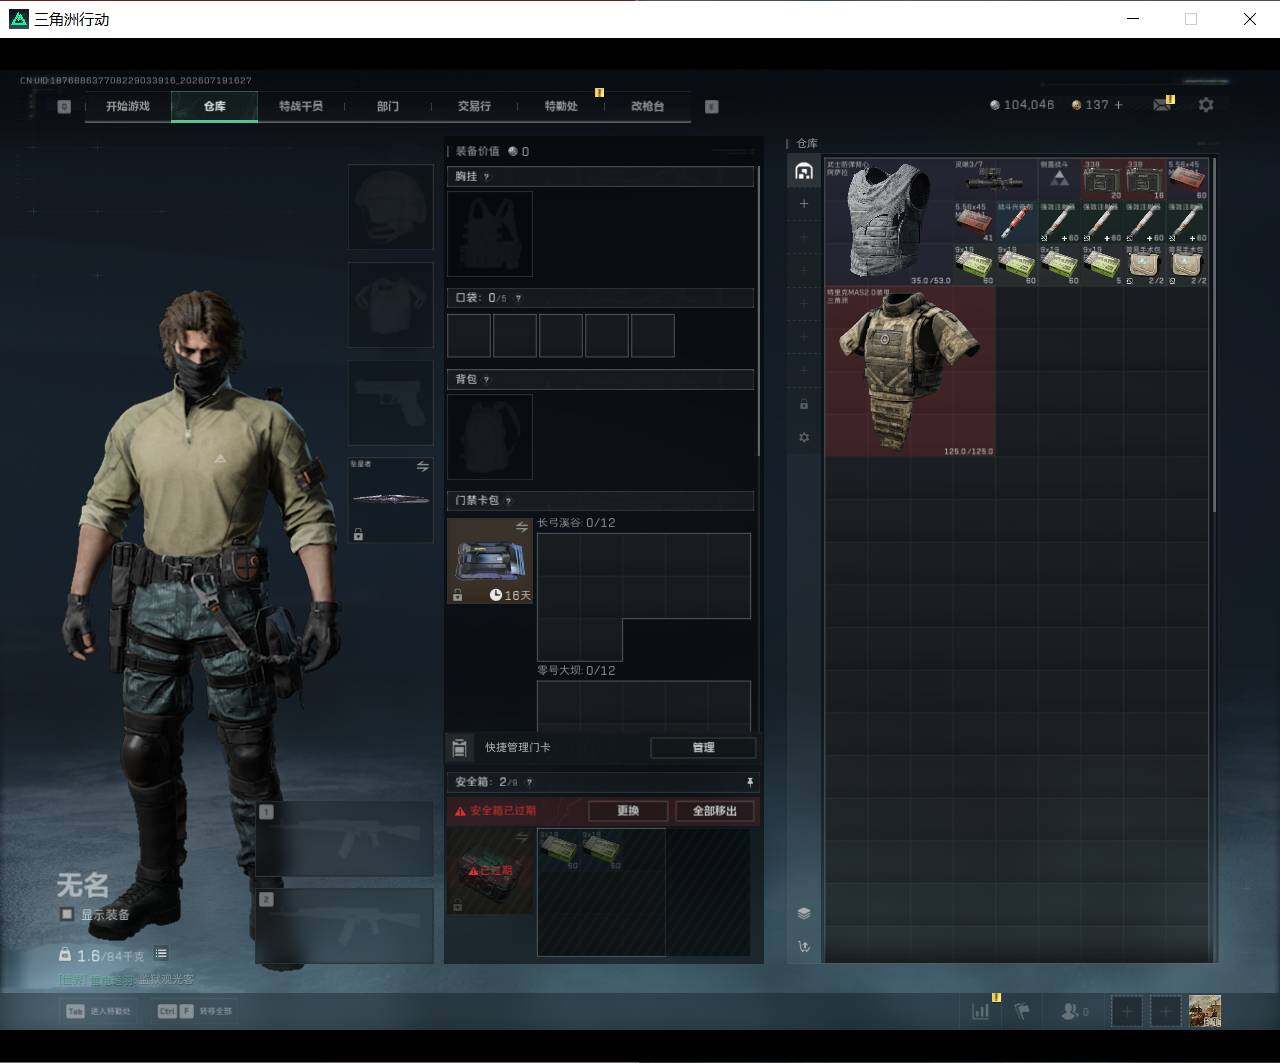Click the flag icon in bottom bar
1280x1063 pixels.
[1022, 1011]
